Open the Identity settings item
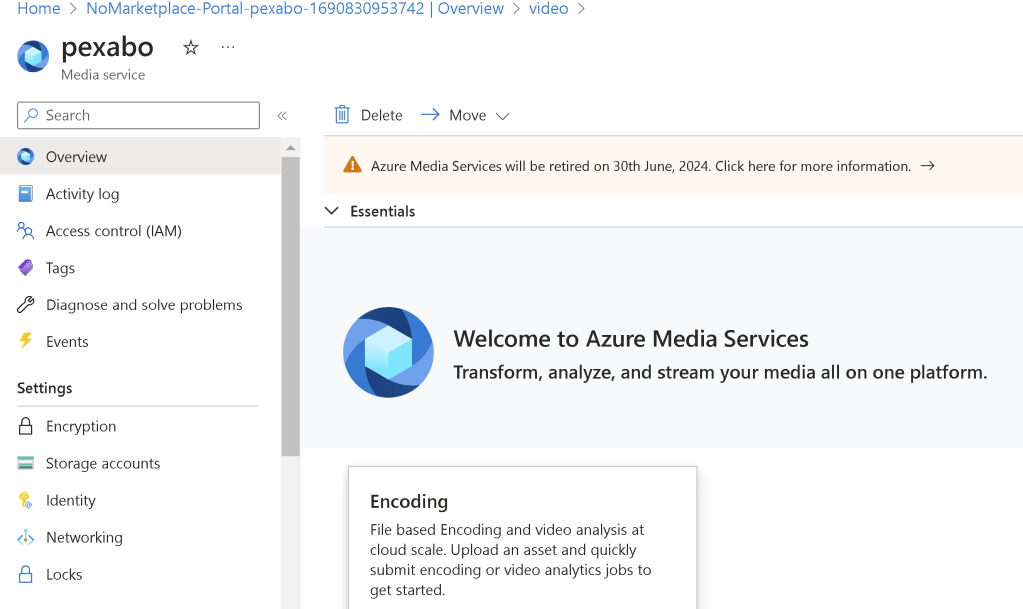1023x609 pixels. click(140, 500)
